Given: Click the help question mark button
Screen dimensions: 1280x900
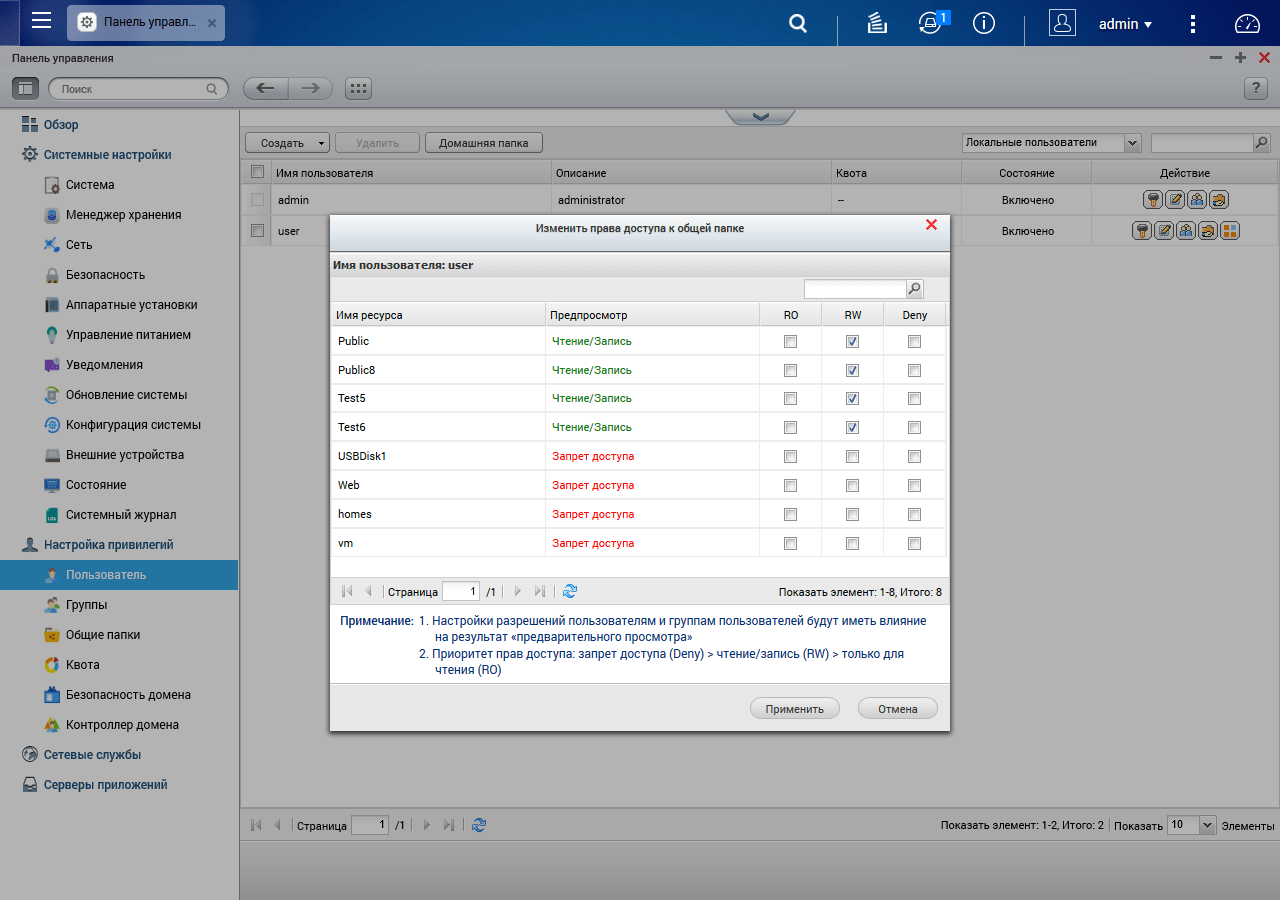Looking at the screenshot, I should [x=1256, y=88].
